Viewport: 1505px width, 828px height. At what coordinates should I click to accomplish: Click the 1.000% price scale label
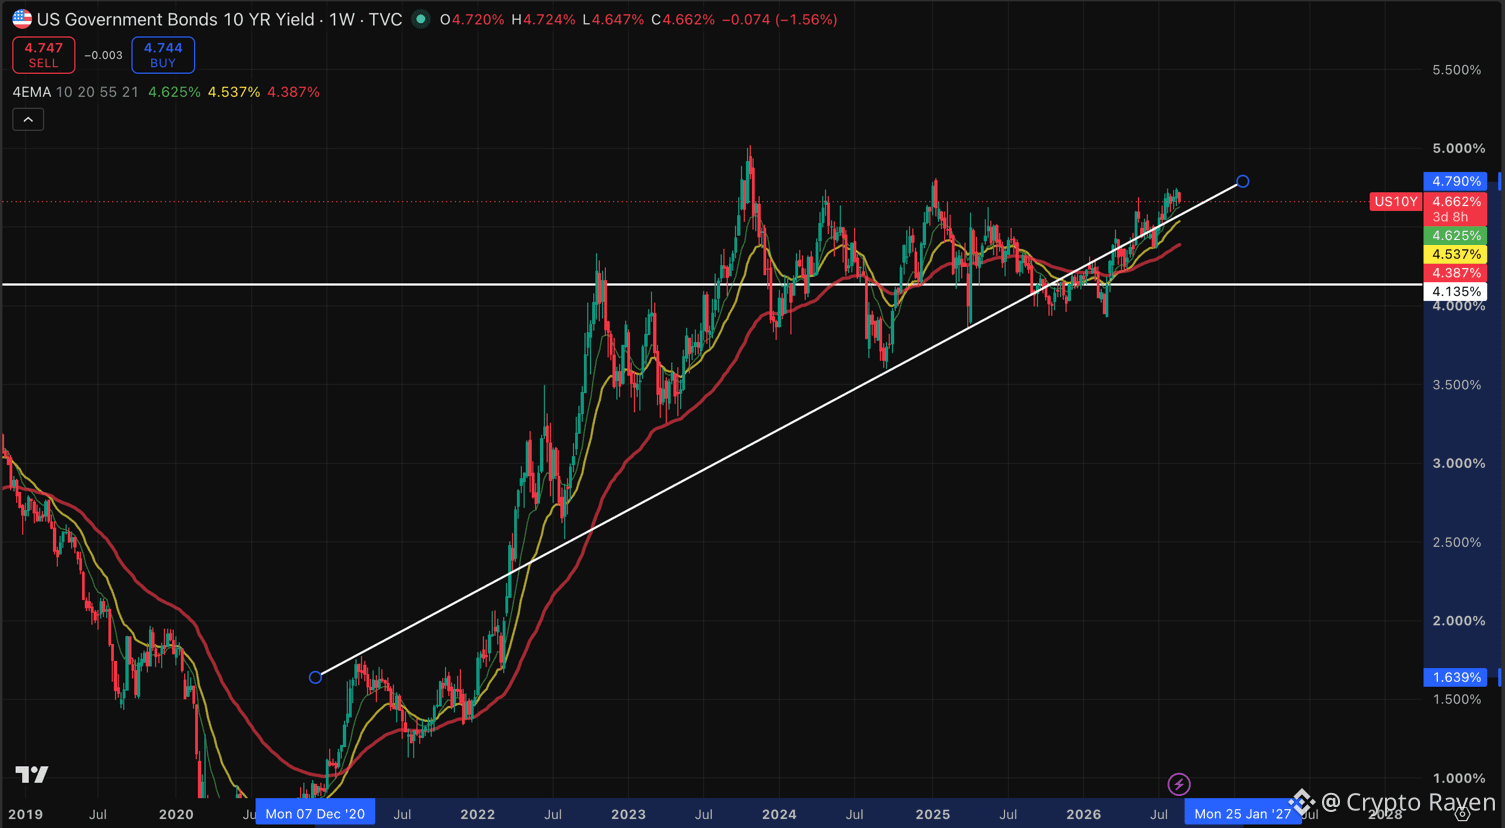[1459, 778]
